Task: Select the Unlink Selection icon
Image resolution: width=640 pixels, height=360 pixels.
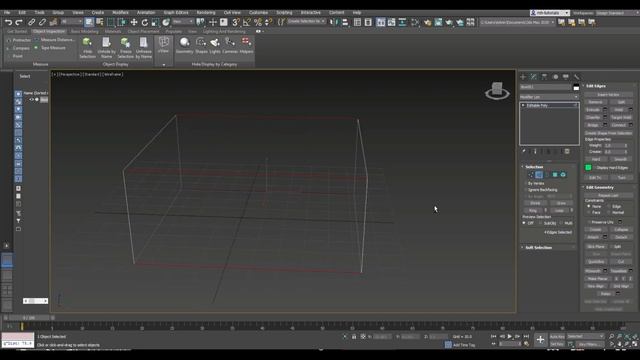Action: coord(42,22)
